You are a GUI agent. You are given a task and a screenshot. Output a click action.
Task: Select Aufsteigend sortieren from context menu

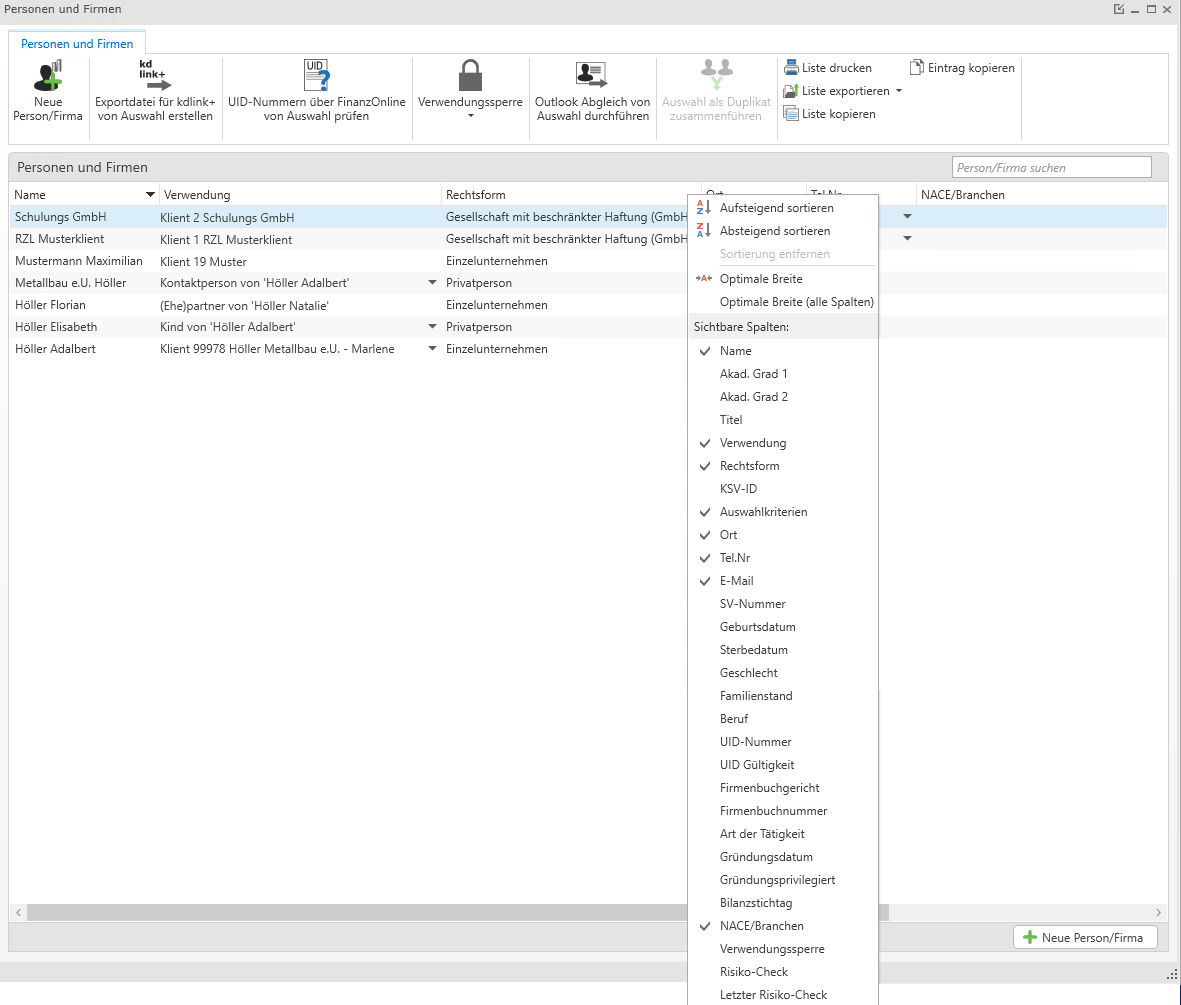point(776,208)
